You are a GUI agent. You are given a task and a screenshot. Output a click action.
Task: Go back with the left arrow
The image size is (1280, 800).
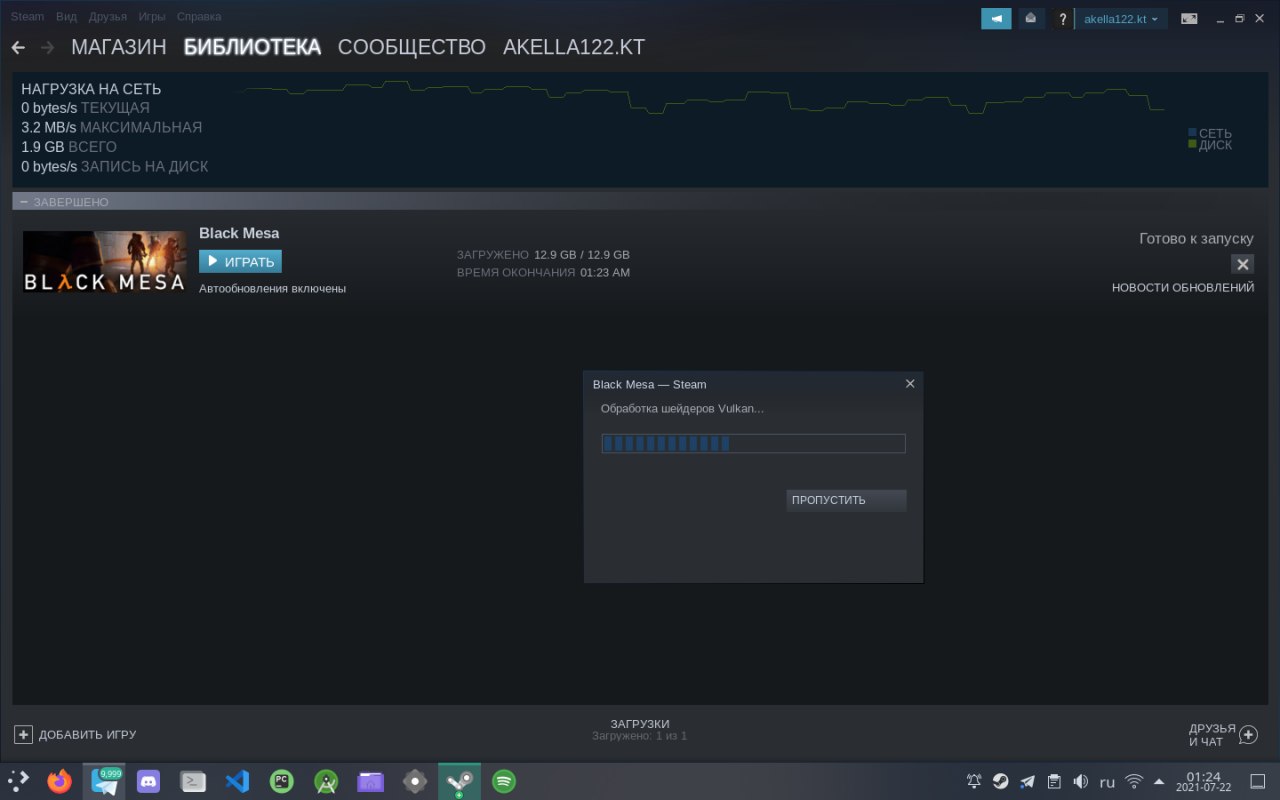coord(18,47)
